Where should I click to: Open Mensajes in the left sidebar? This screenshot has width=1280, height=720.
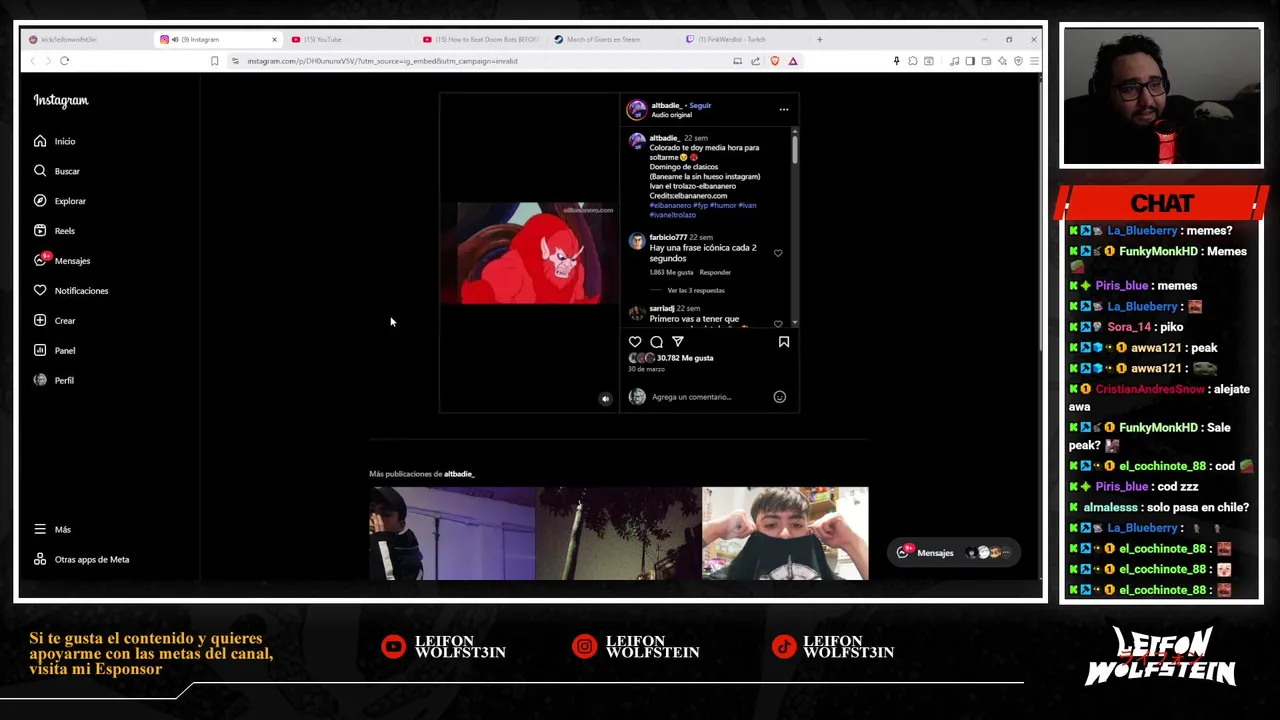[x=61, y=261]
